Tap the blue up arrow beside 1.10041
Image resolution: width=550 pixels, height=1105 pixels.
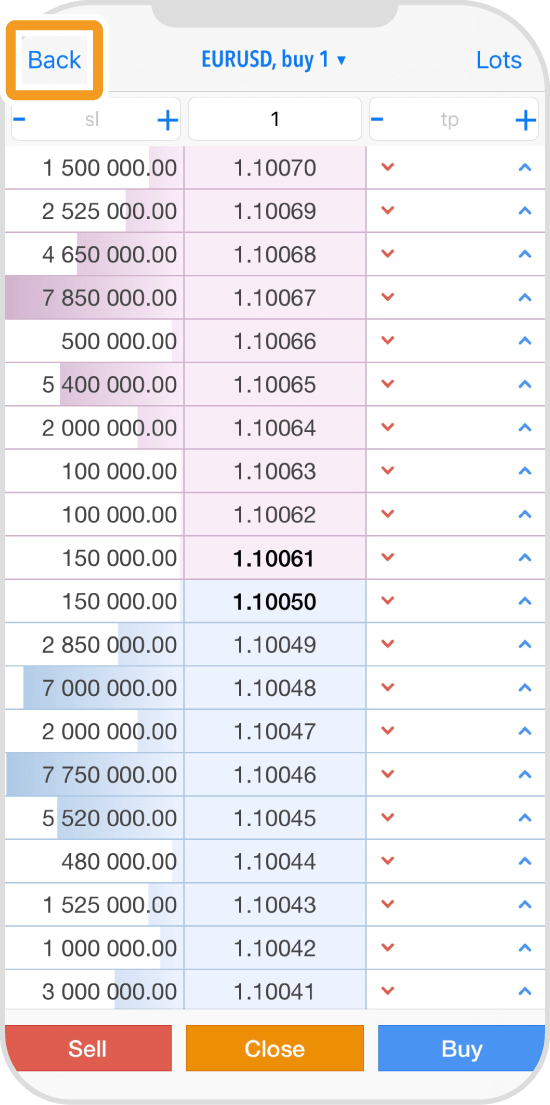(524, 992)
